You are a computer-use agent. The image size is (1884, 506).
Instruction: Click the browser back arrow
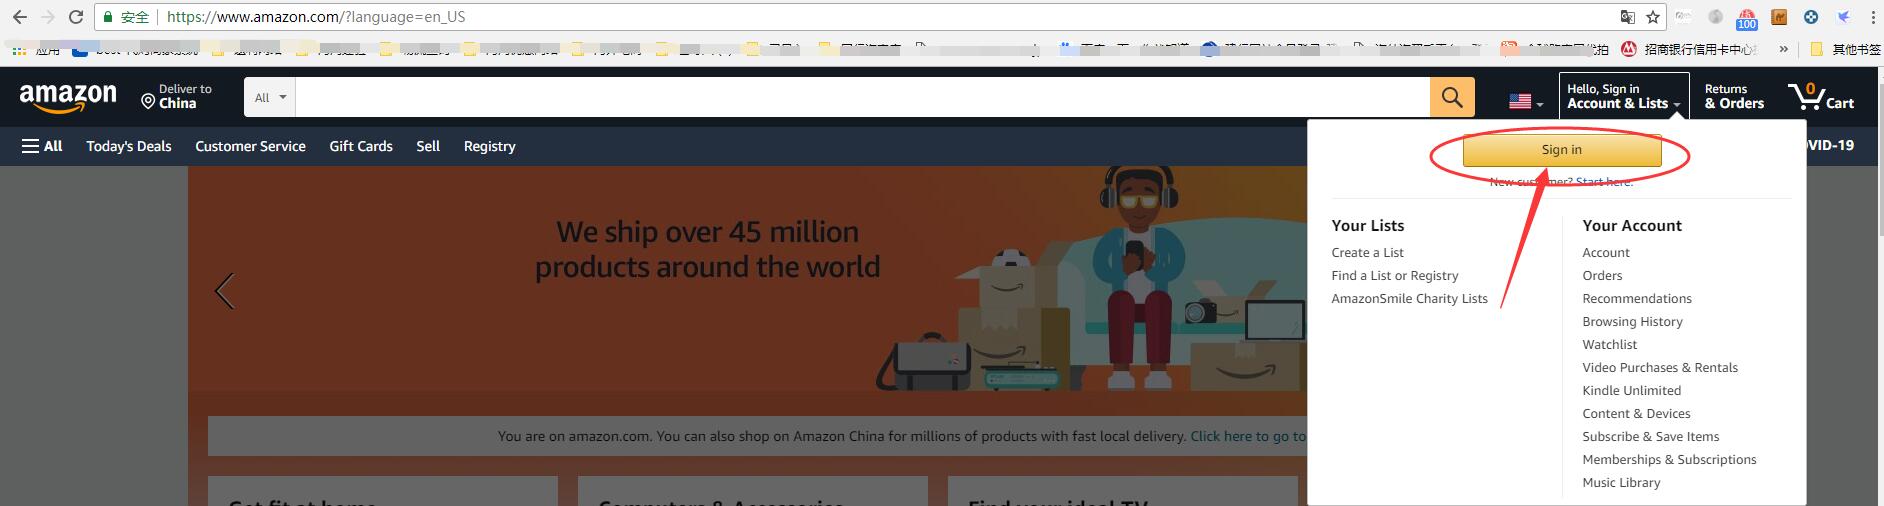[20, 17]
